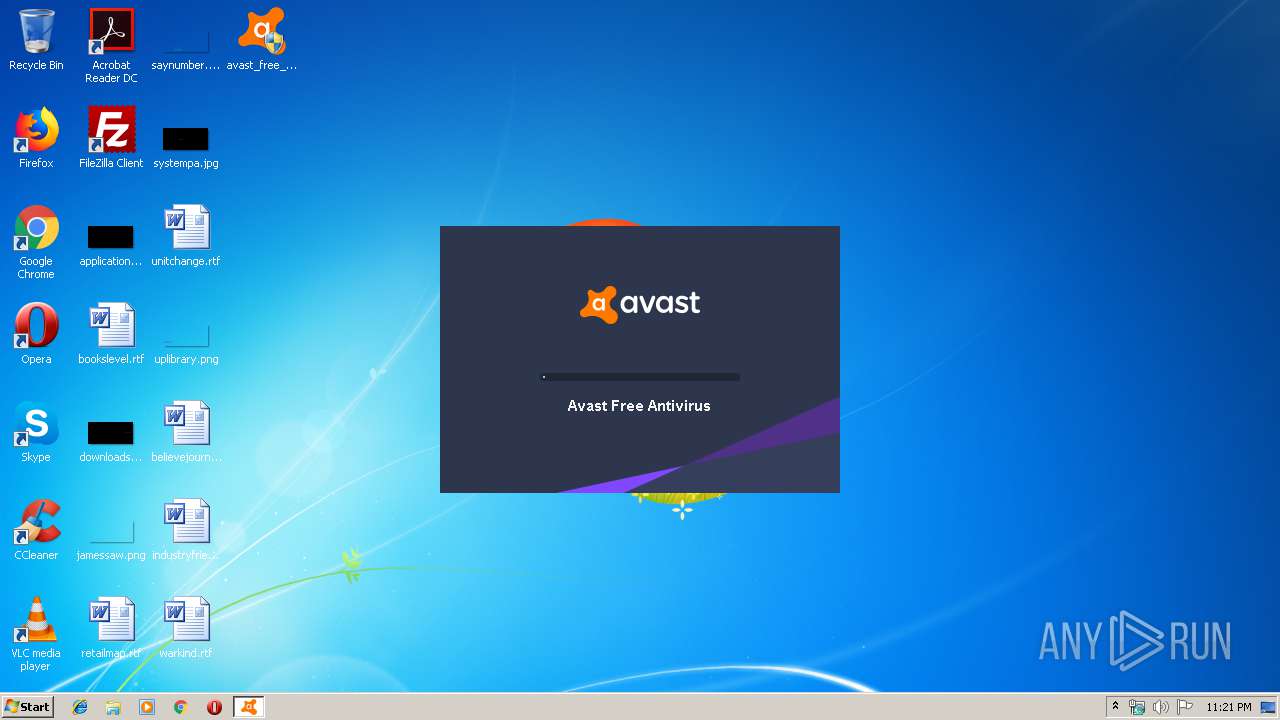The height and width of the screenshot is (720, 1280).
Task: Activate Avast installer taskbar button
Action: (x=248, y=707)
